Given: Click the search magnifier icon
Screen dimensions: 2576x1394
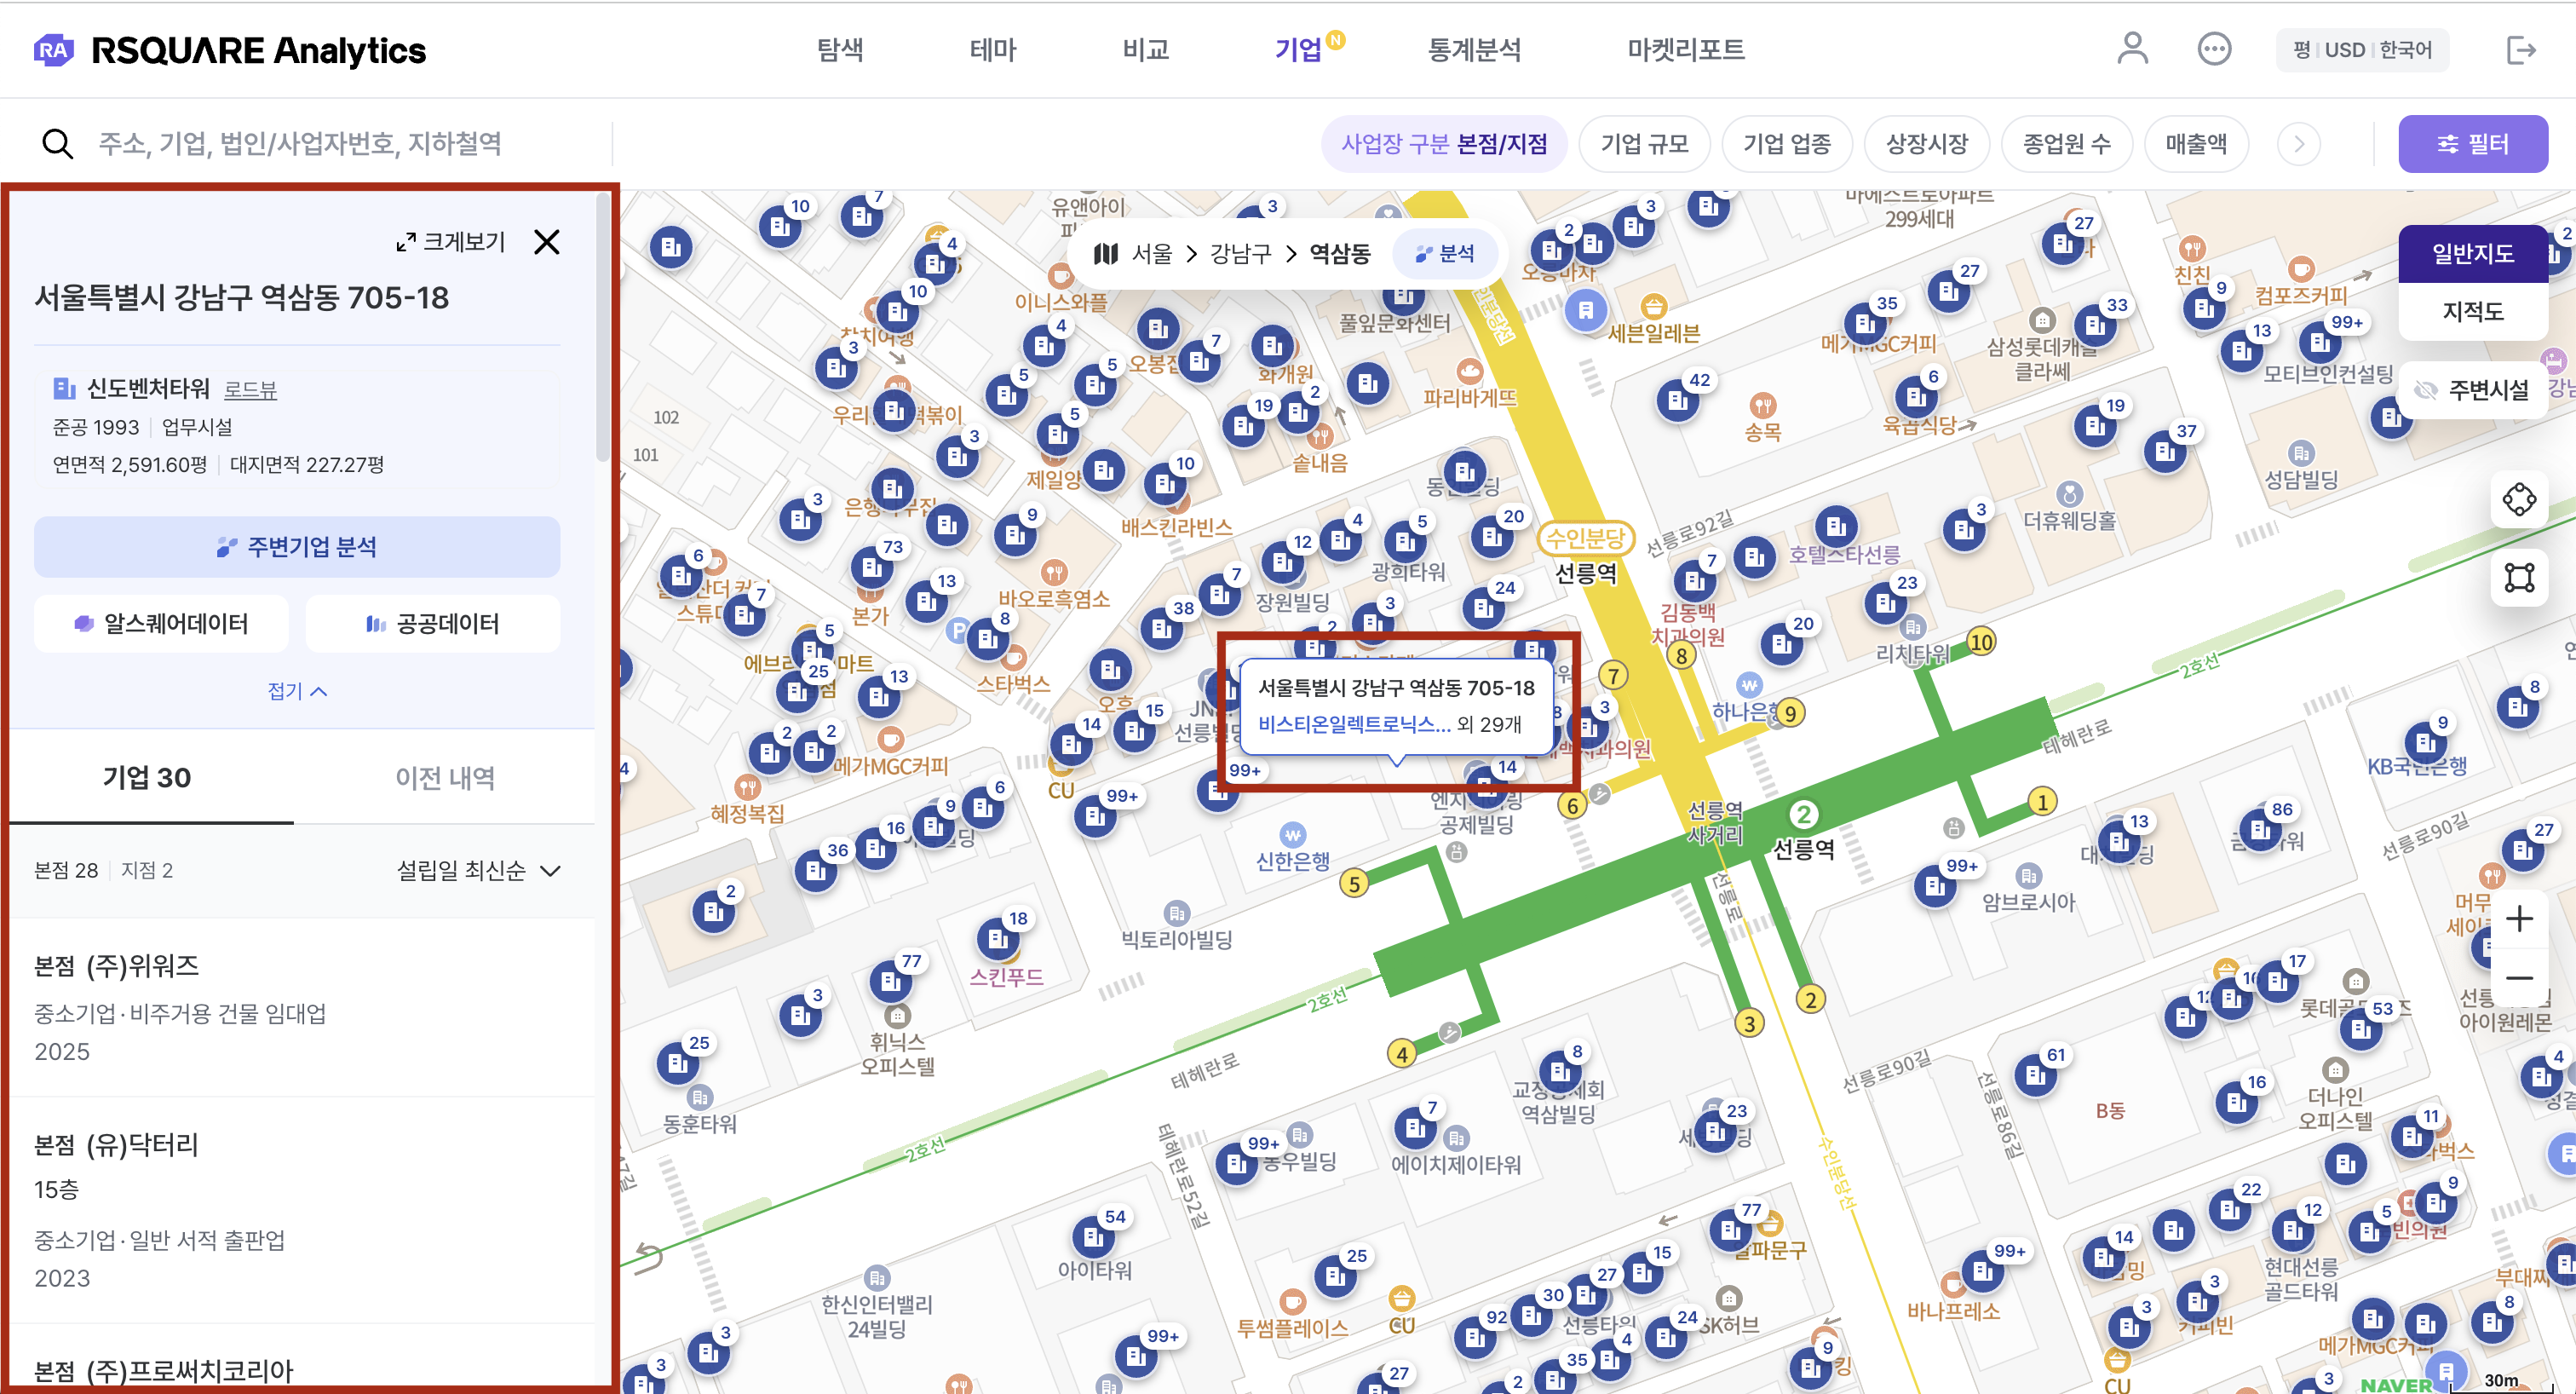Looking at the screenshot, I should 57,144.
